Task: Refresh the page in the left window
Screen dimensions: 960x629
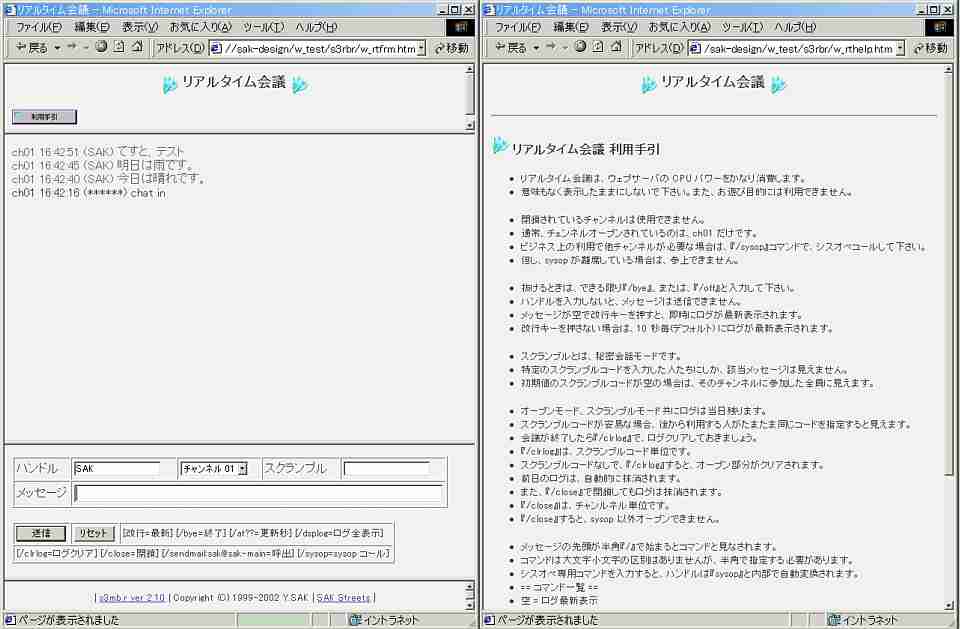Action: 119,47
